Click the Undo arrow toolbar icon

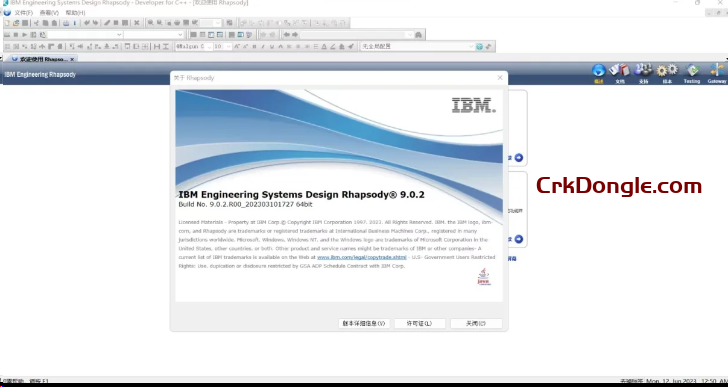click(86, 23)
